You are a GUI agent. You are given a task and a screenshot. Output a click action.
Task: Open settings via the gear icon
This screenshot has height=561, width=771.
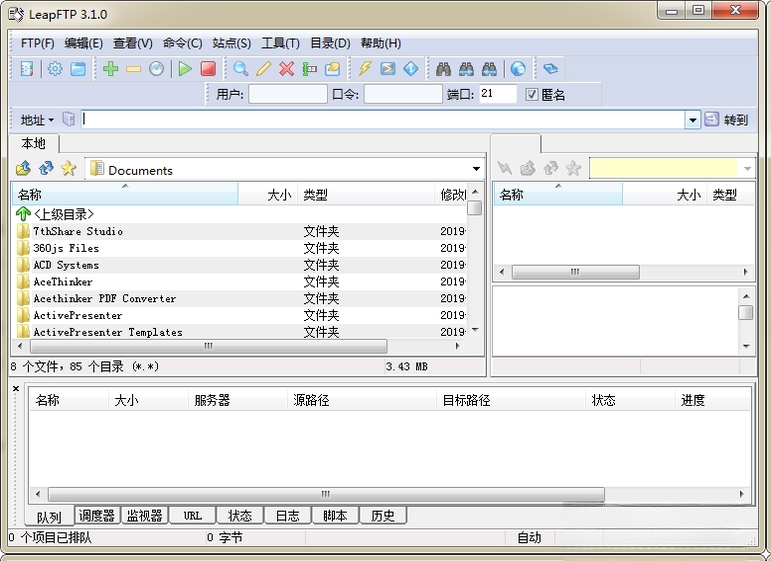[x=55, y=68]
